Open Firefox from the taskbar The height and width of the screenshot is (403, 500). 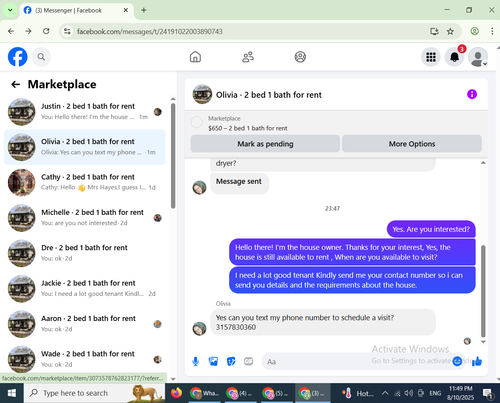[176, 393]
